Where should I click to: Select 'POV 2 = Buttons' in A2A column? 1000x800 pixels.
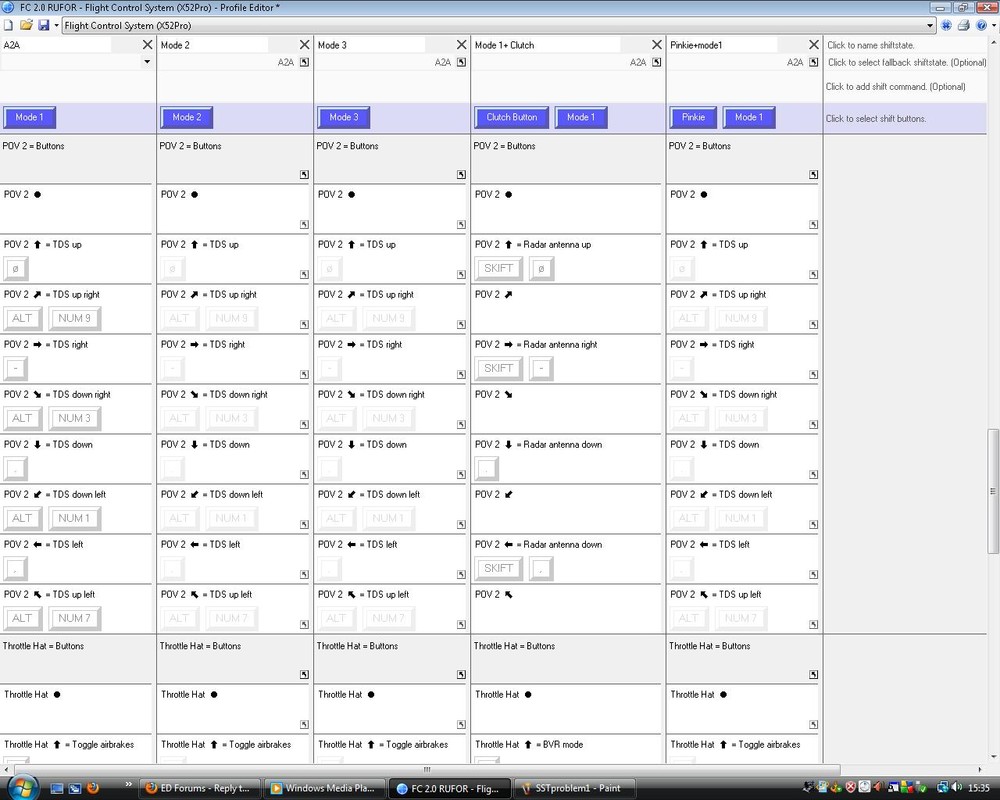33,146
